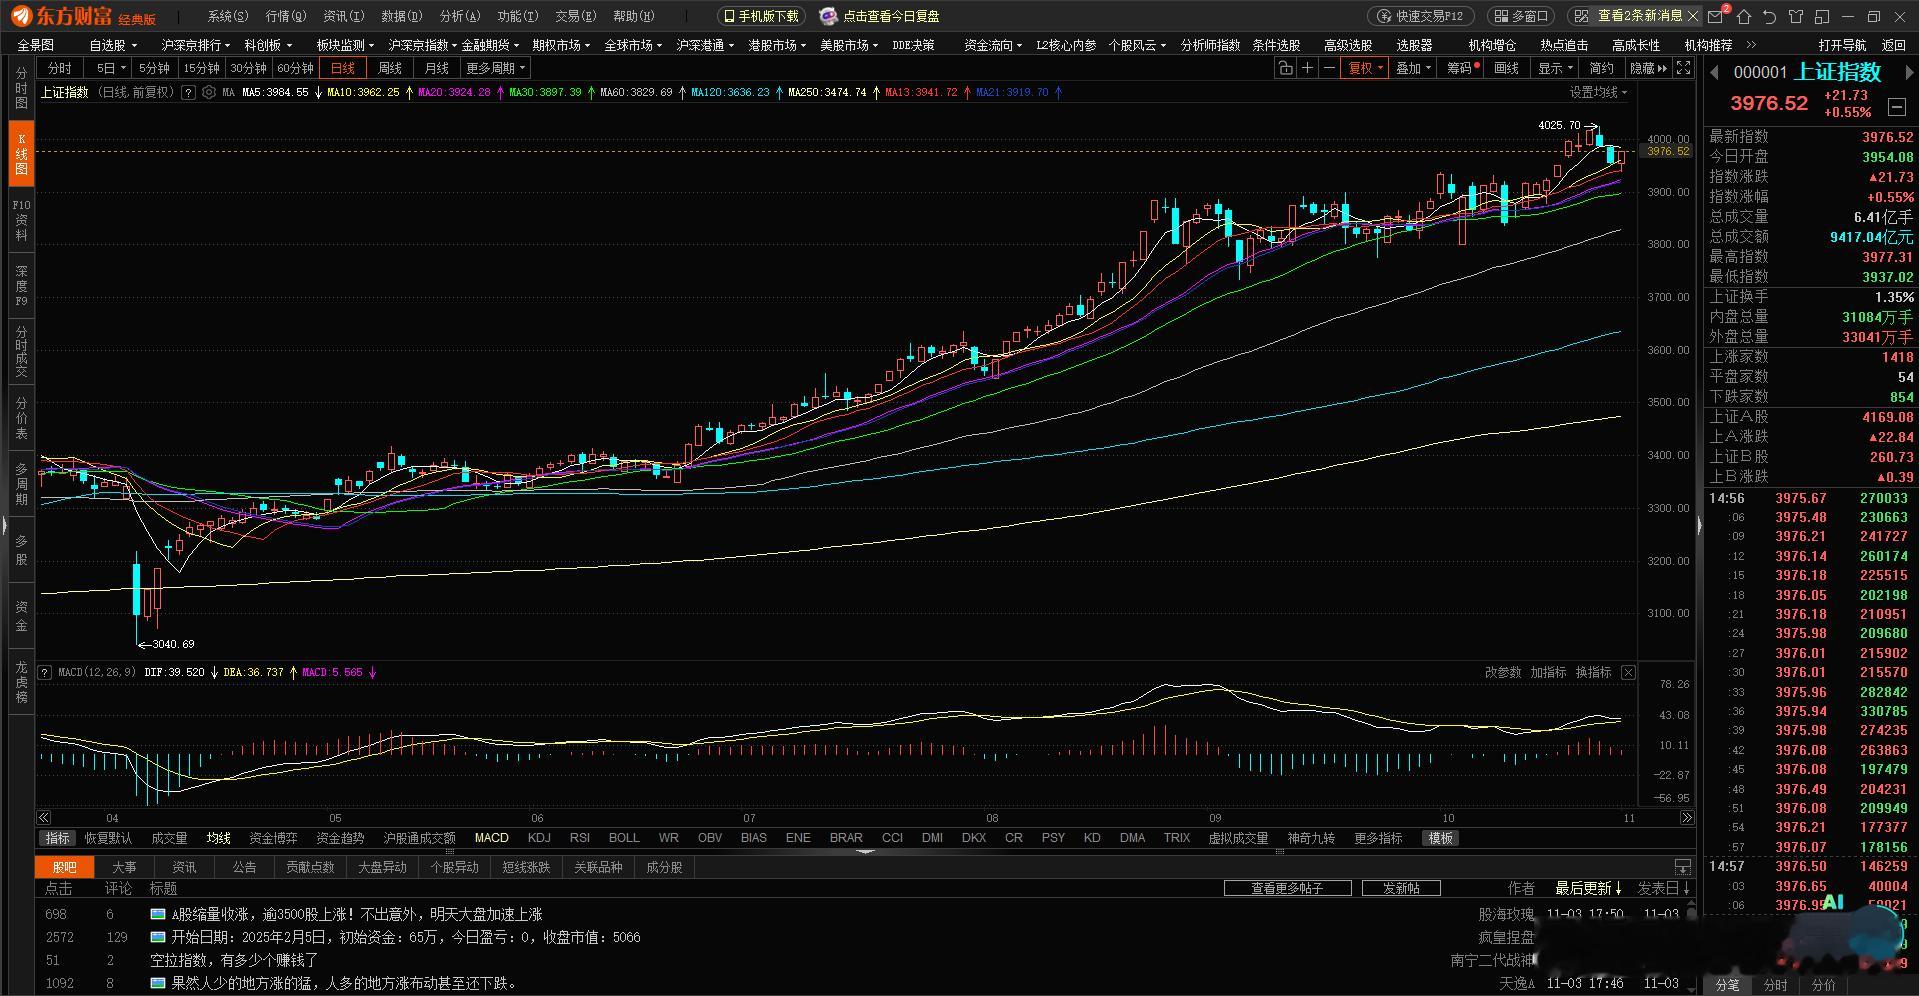The width and height of the screenshot is (1919, 996).
Task: Expand the 5日 dropdown
Action: point(110,68)
